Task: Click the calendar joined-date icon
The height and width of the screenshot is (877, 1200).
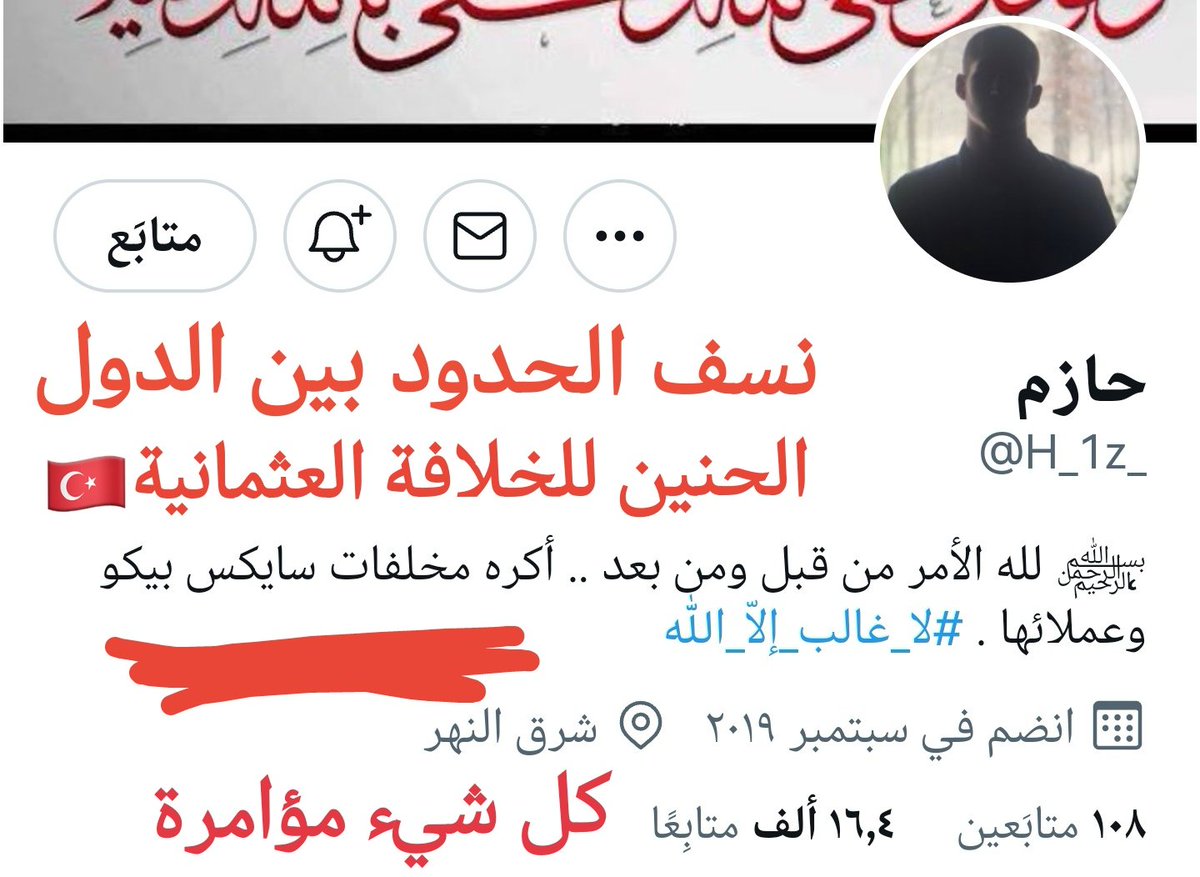Action: pos(1121,727)
